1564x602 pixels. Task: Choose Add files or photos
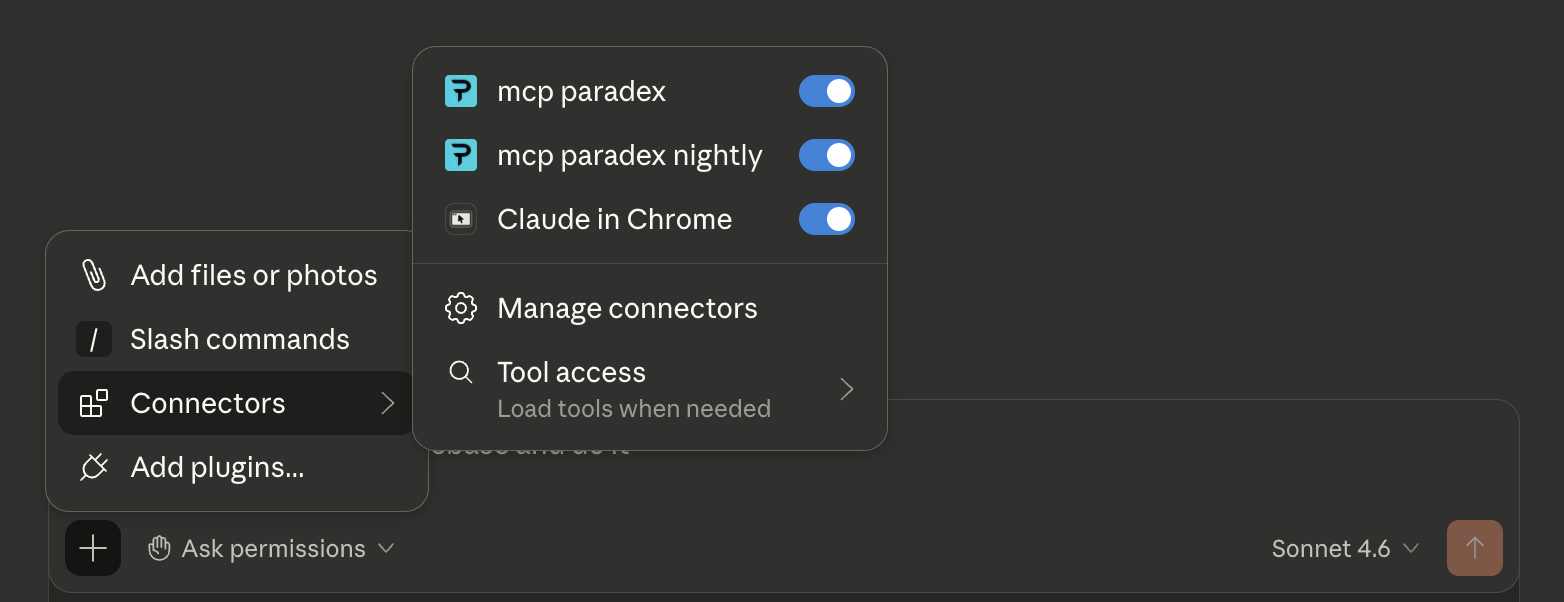point(254,274)
